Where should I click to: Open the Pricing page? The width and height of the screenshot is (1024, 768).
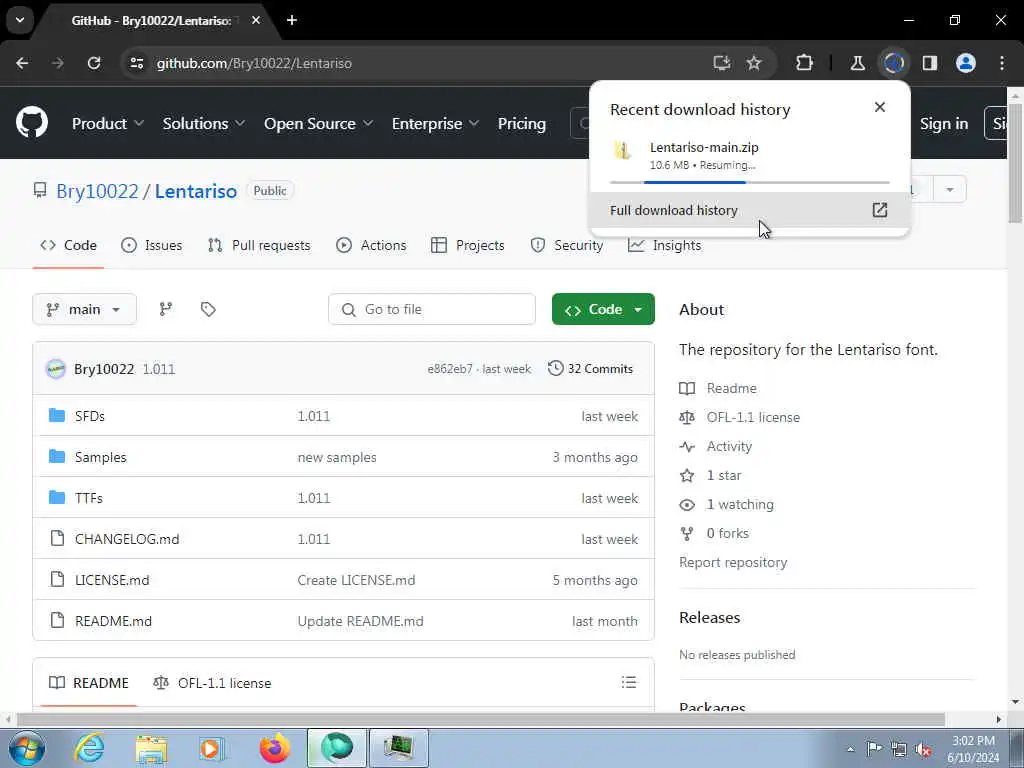click(522, 123)
